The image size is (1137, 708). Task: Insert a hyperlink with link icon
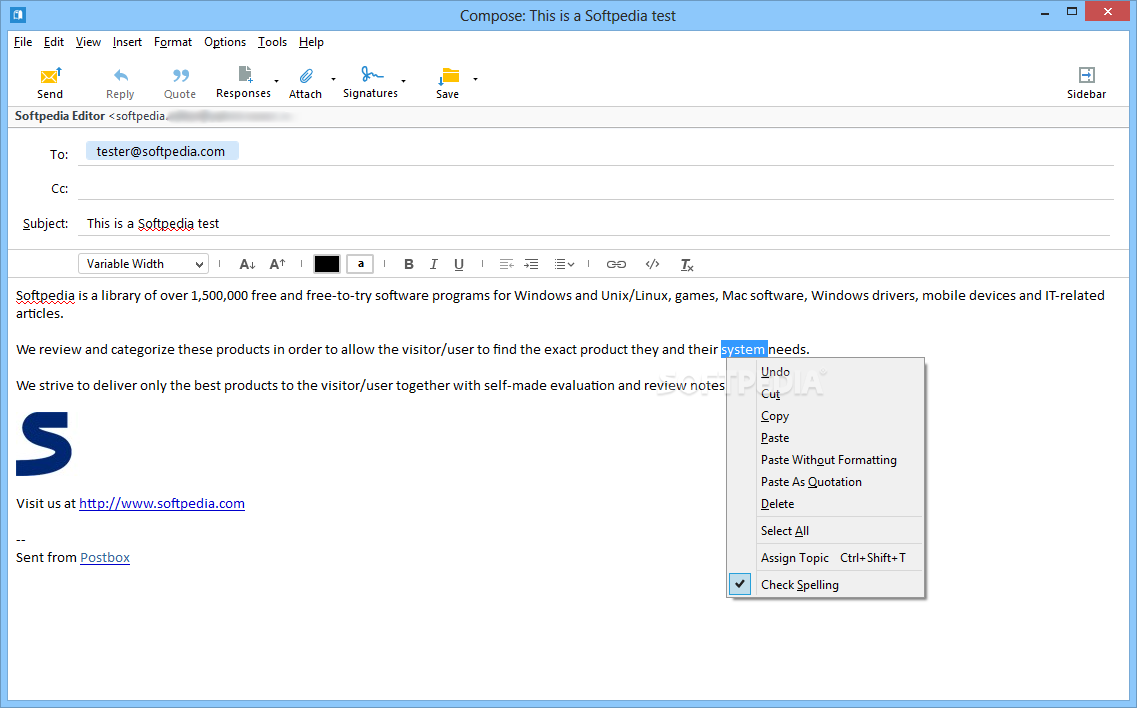coord(616,264)
